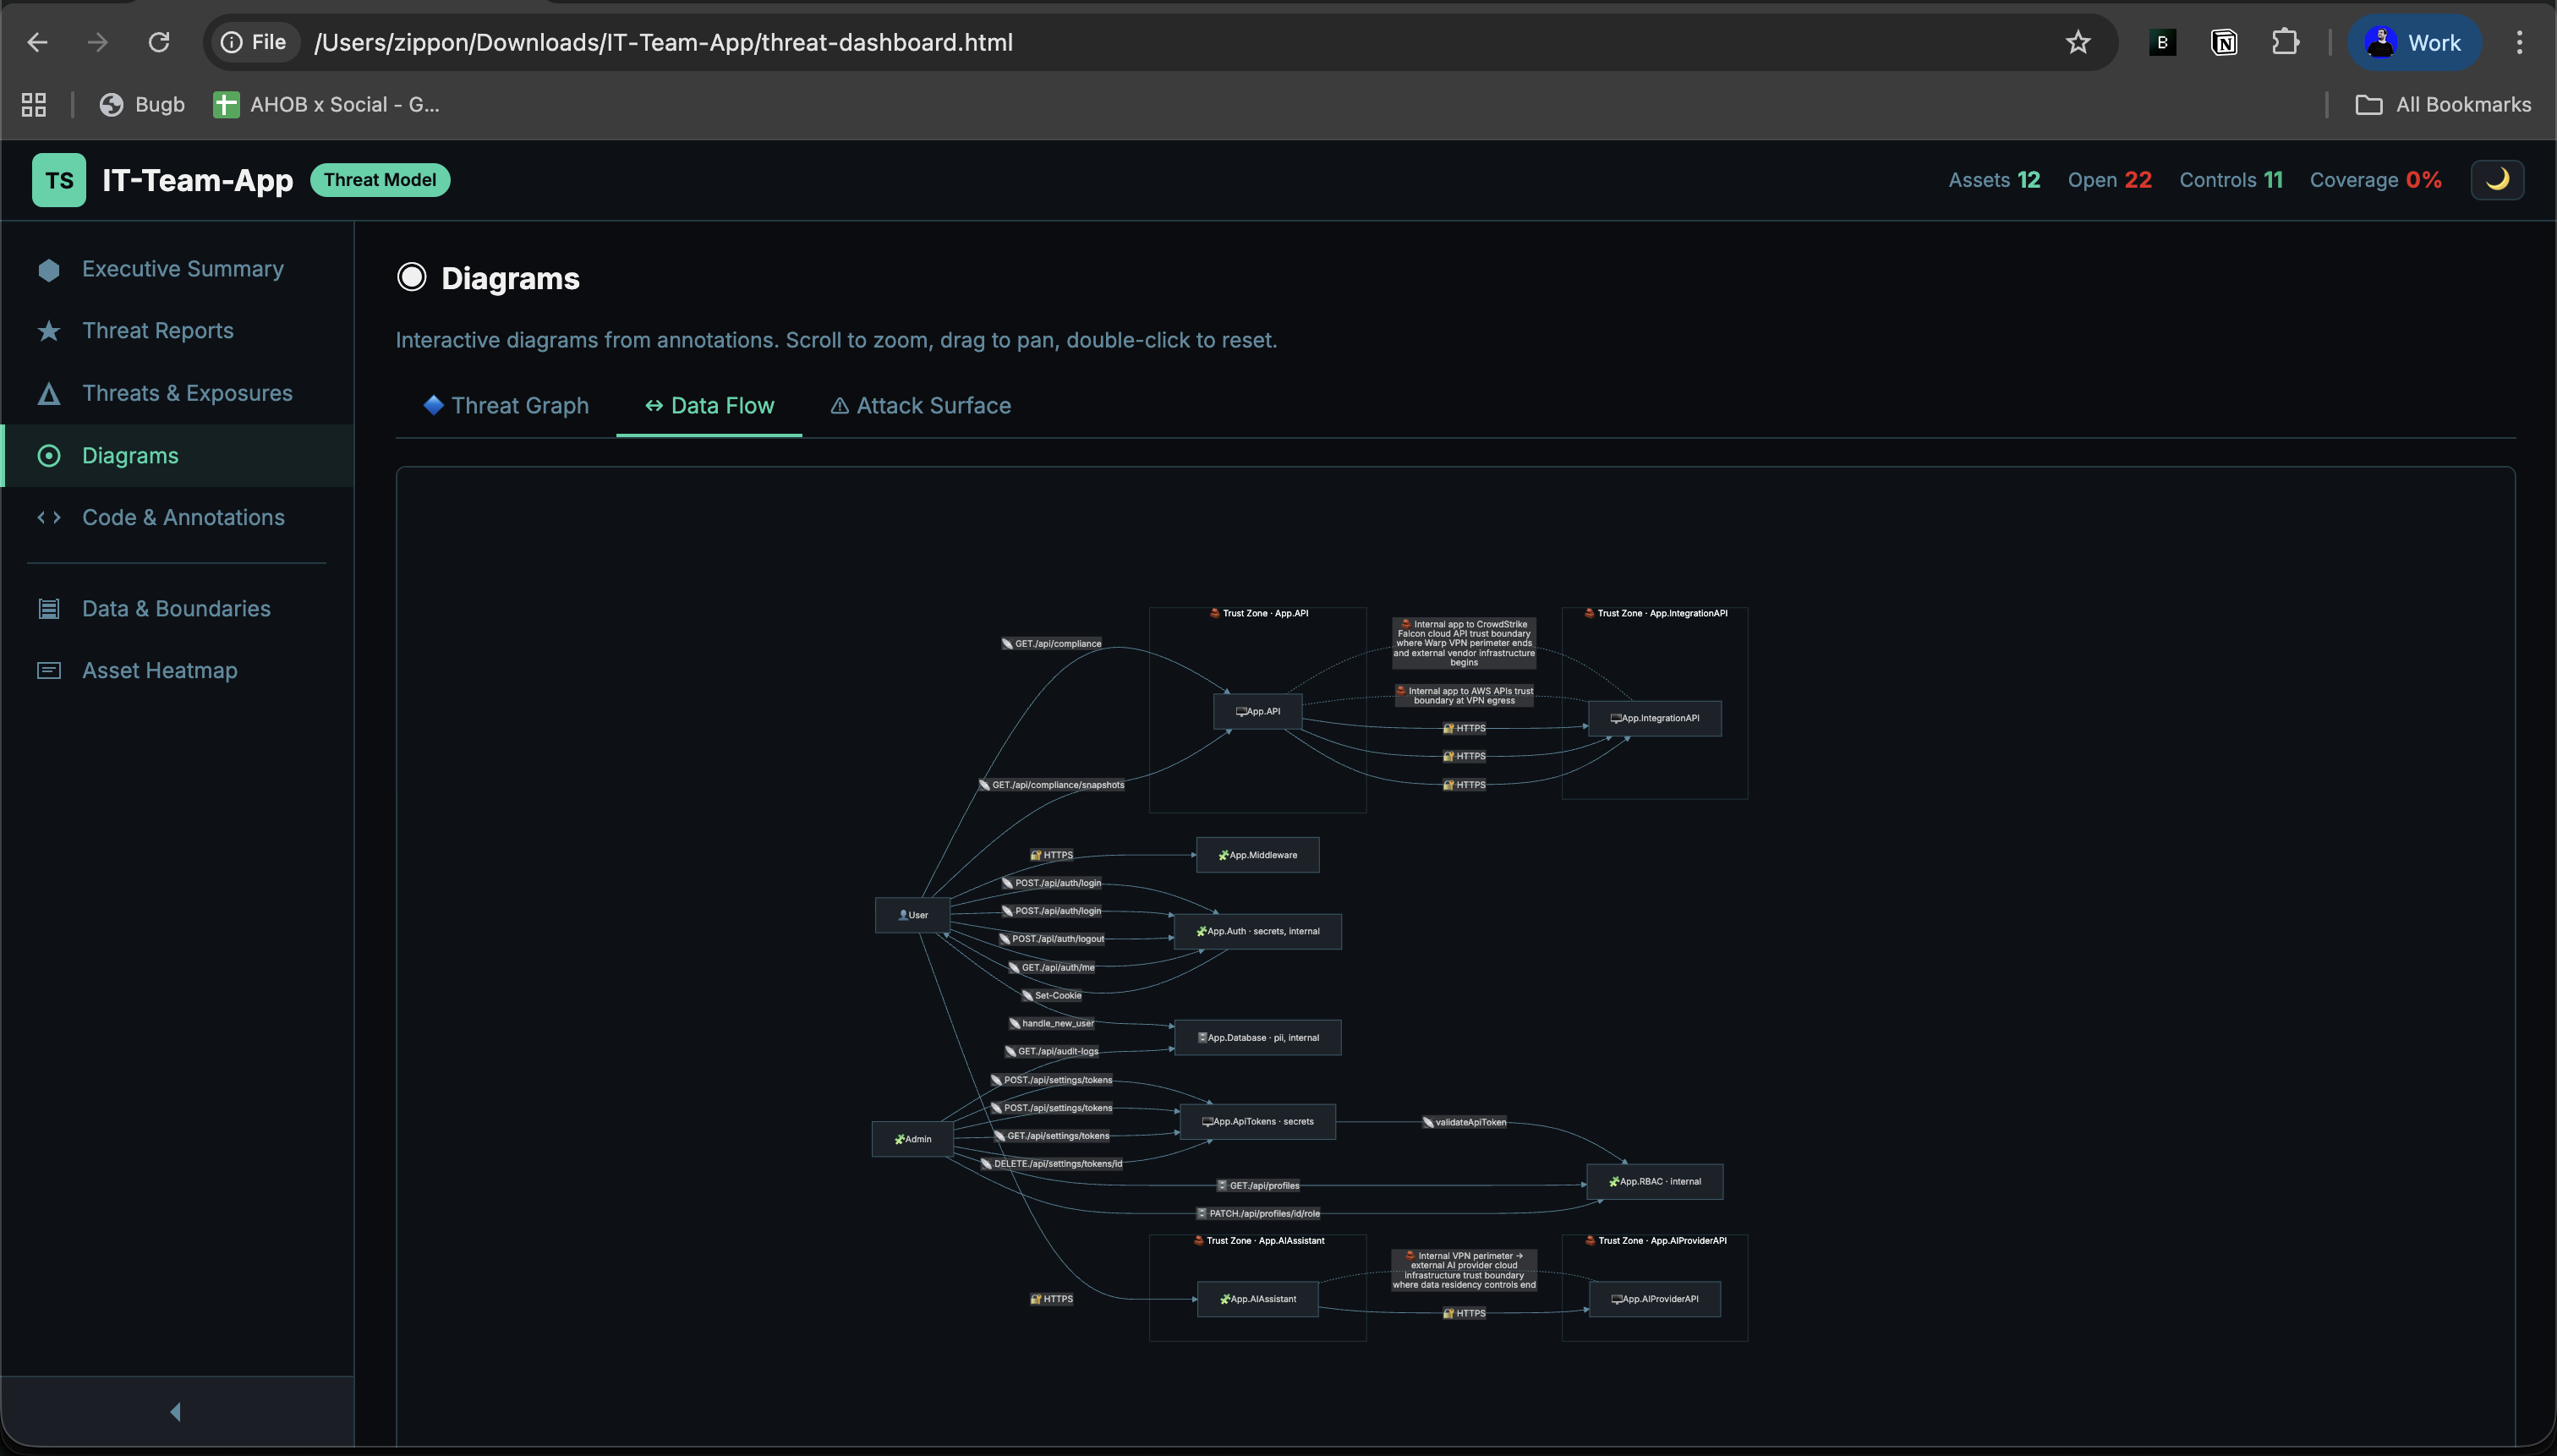Select the Executive Summary hexagon icon

pos(48,268)
